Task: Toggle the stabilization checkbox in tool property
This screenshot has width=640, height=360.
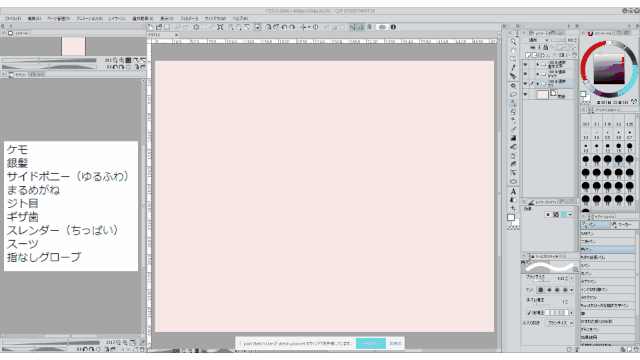Action: pos(529,313)
